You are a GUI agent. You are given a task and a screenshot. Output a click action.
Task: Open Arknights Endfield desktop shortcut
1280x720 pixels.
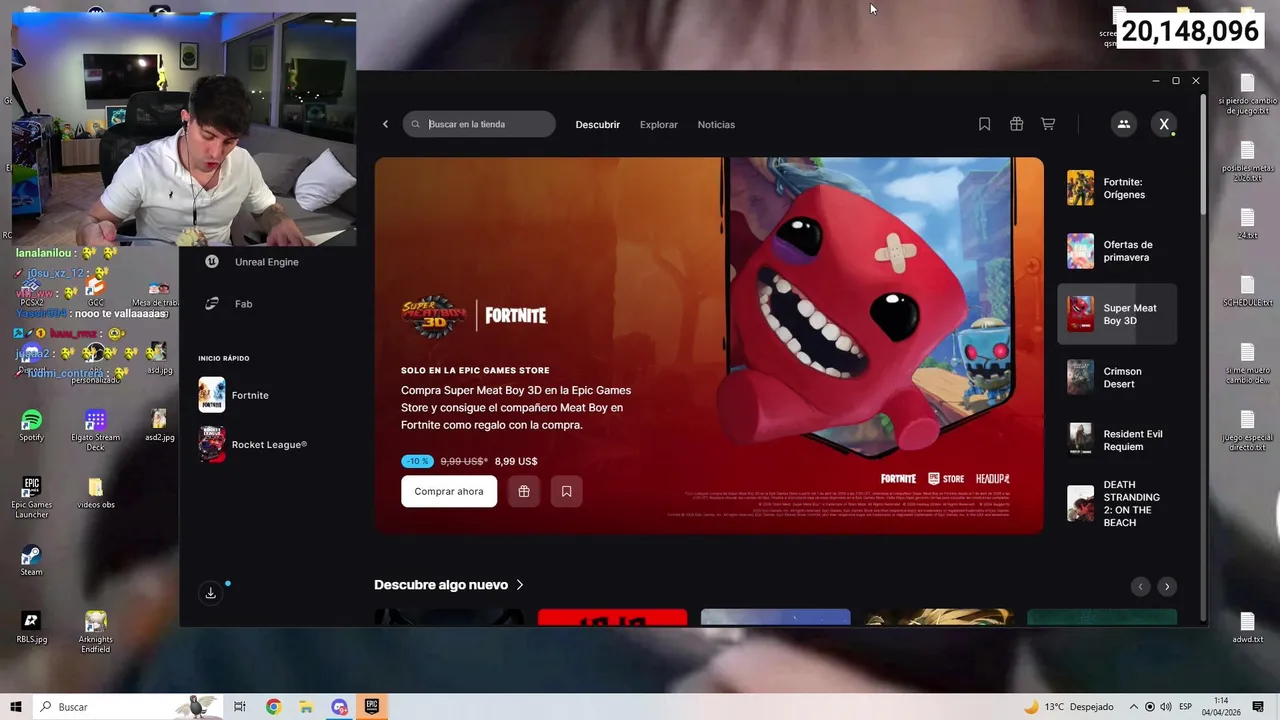(95, 632)
